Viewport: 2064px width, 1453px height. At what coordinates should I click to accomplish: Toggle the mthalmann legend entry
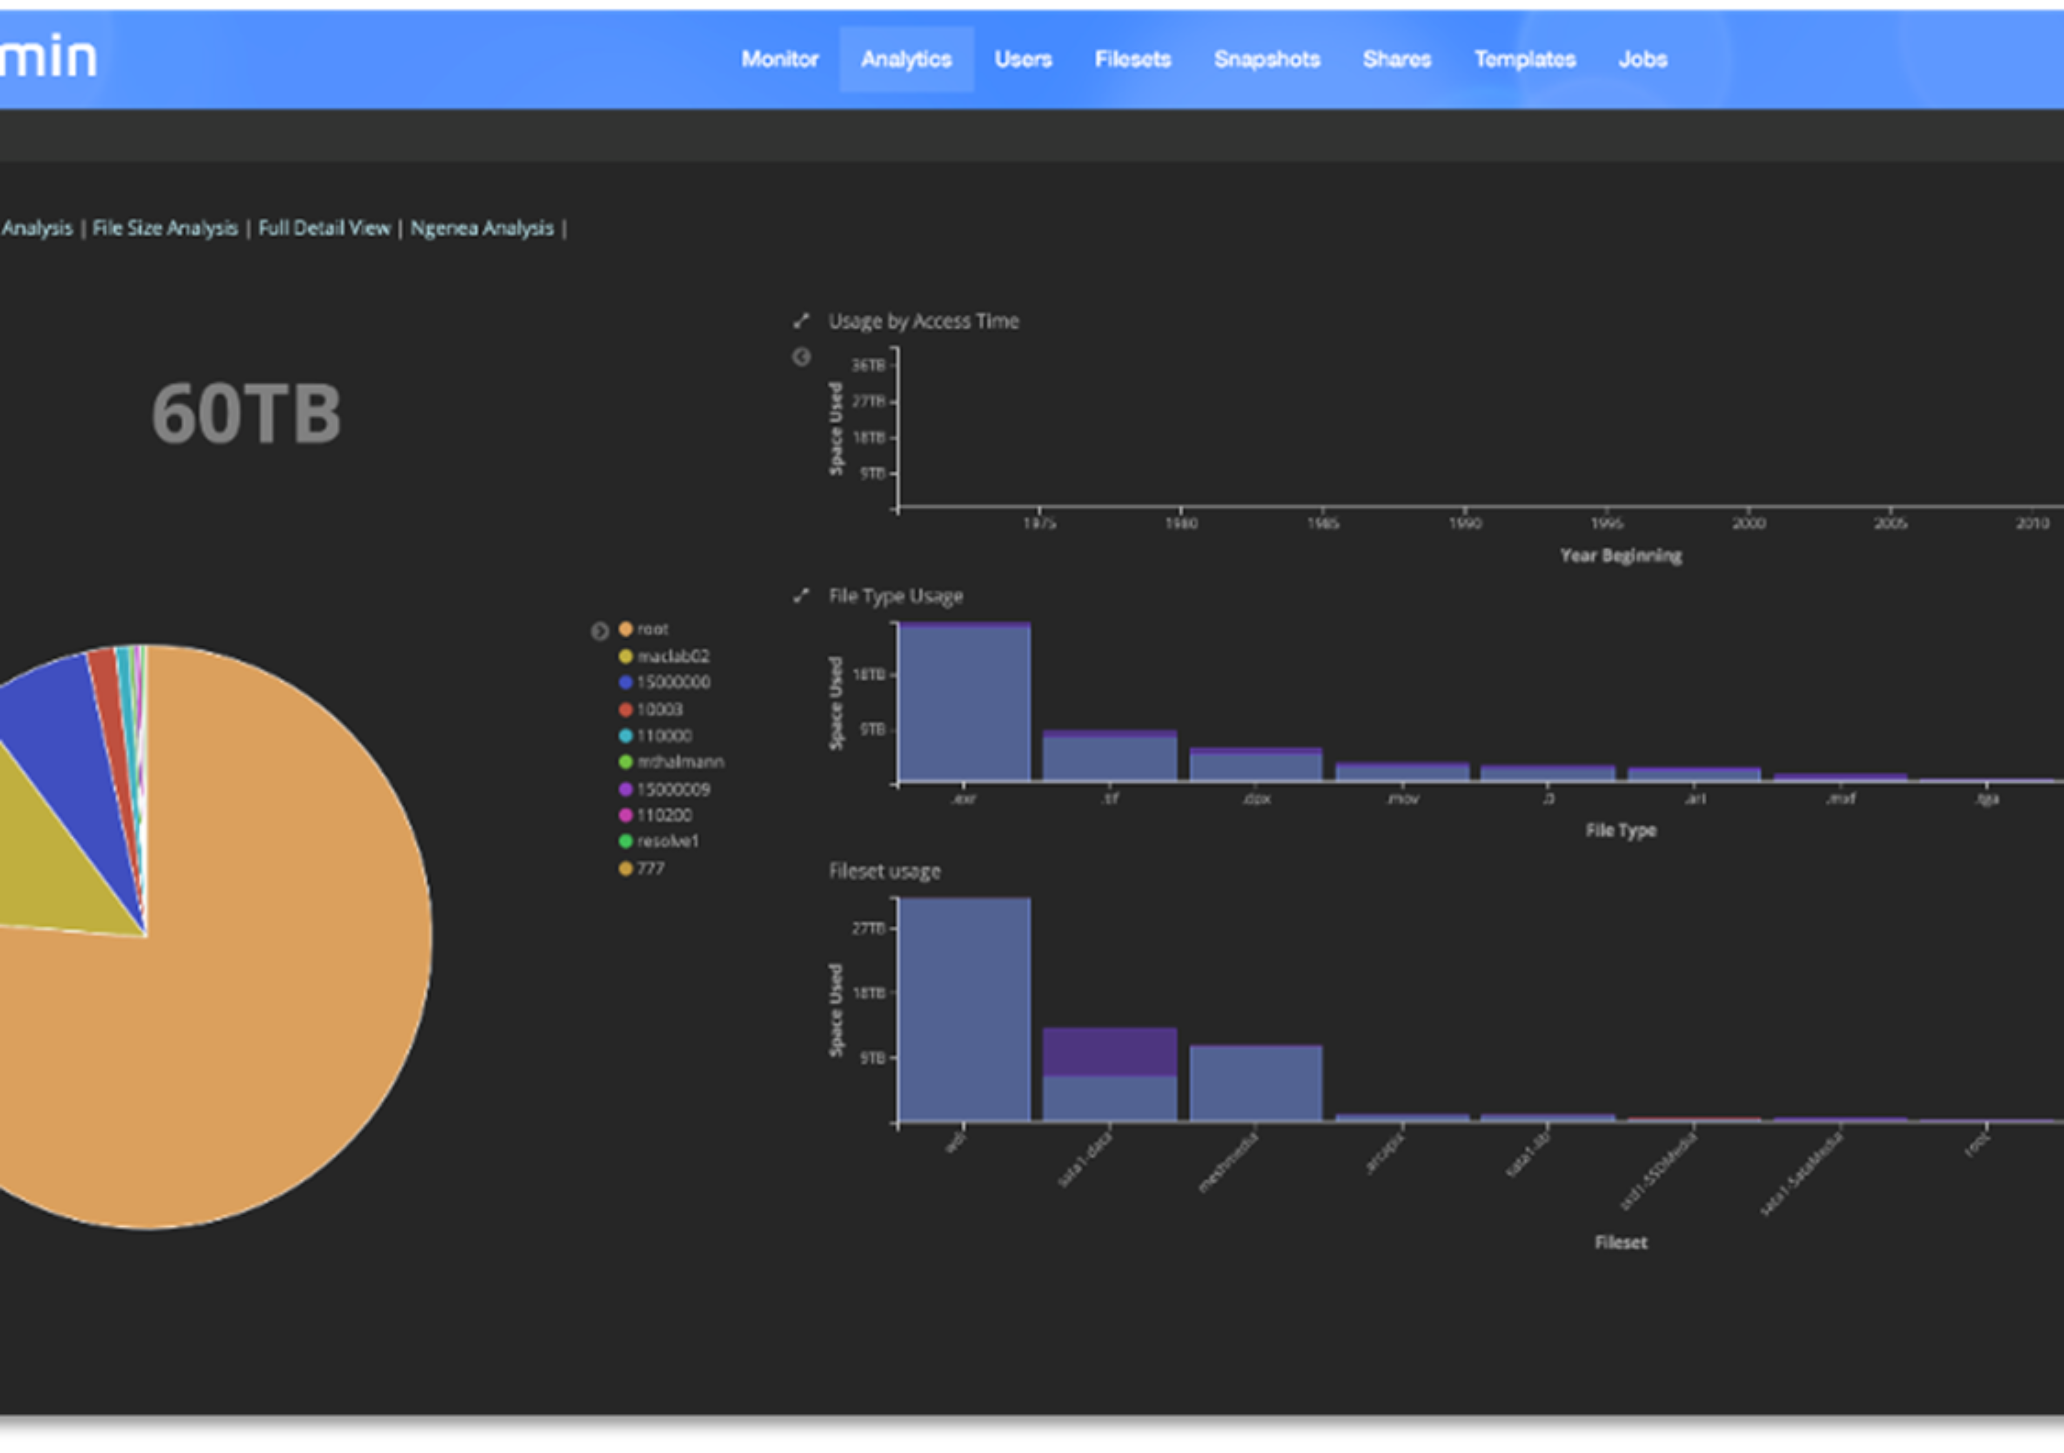tap(672, 762)
